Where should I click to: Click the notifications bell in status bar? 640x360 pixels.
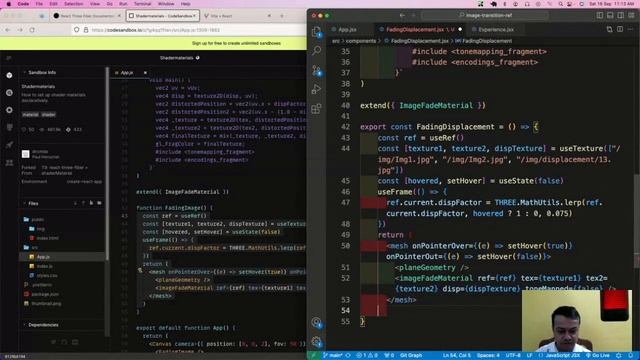[631, 356]
